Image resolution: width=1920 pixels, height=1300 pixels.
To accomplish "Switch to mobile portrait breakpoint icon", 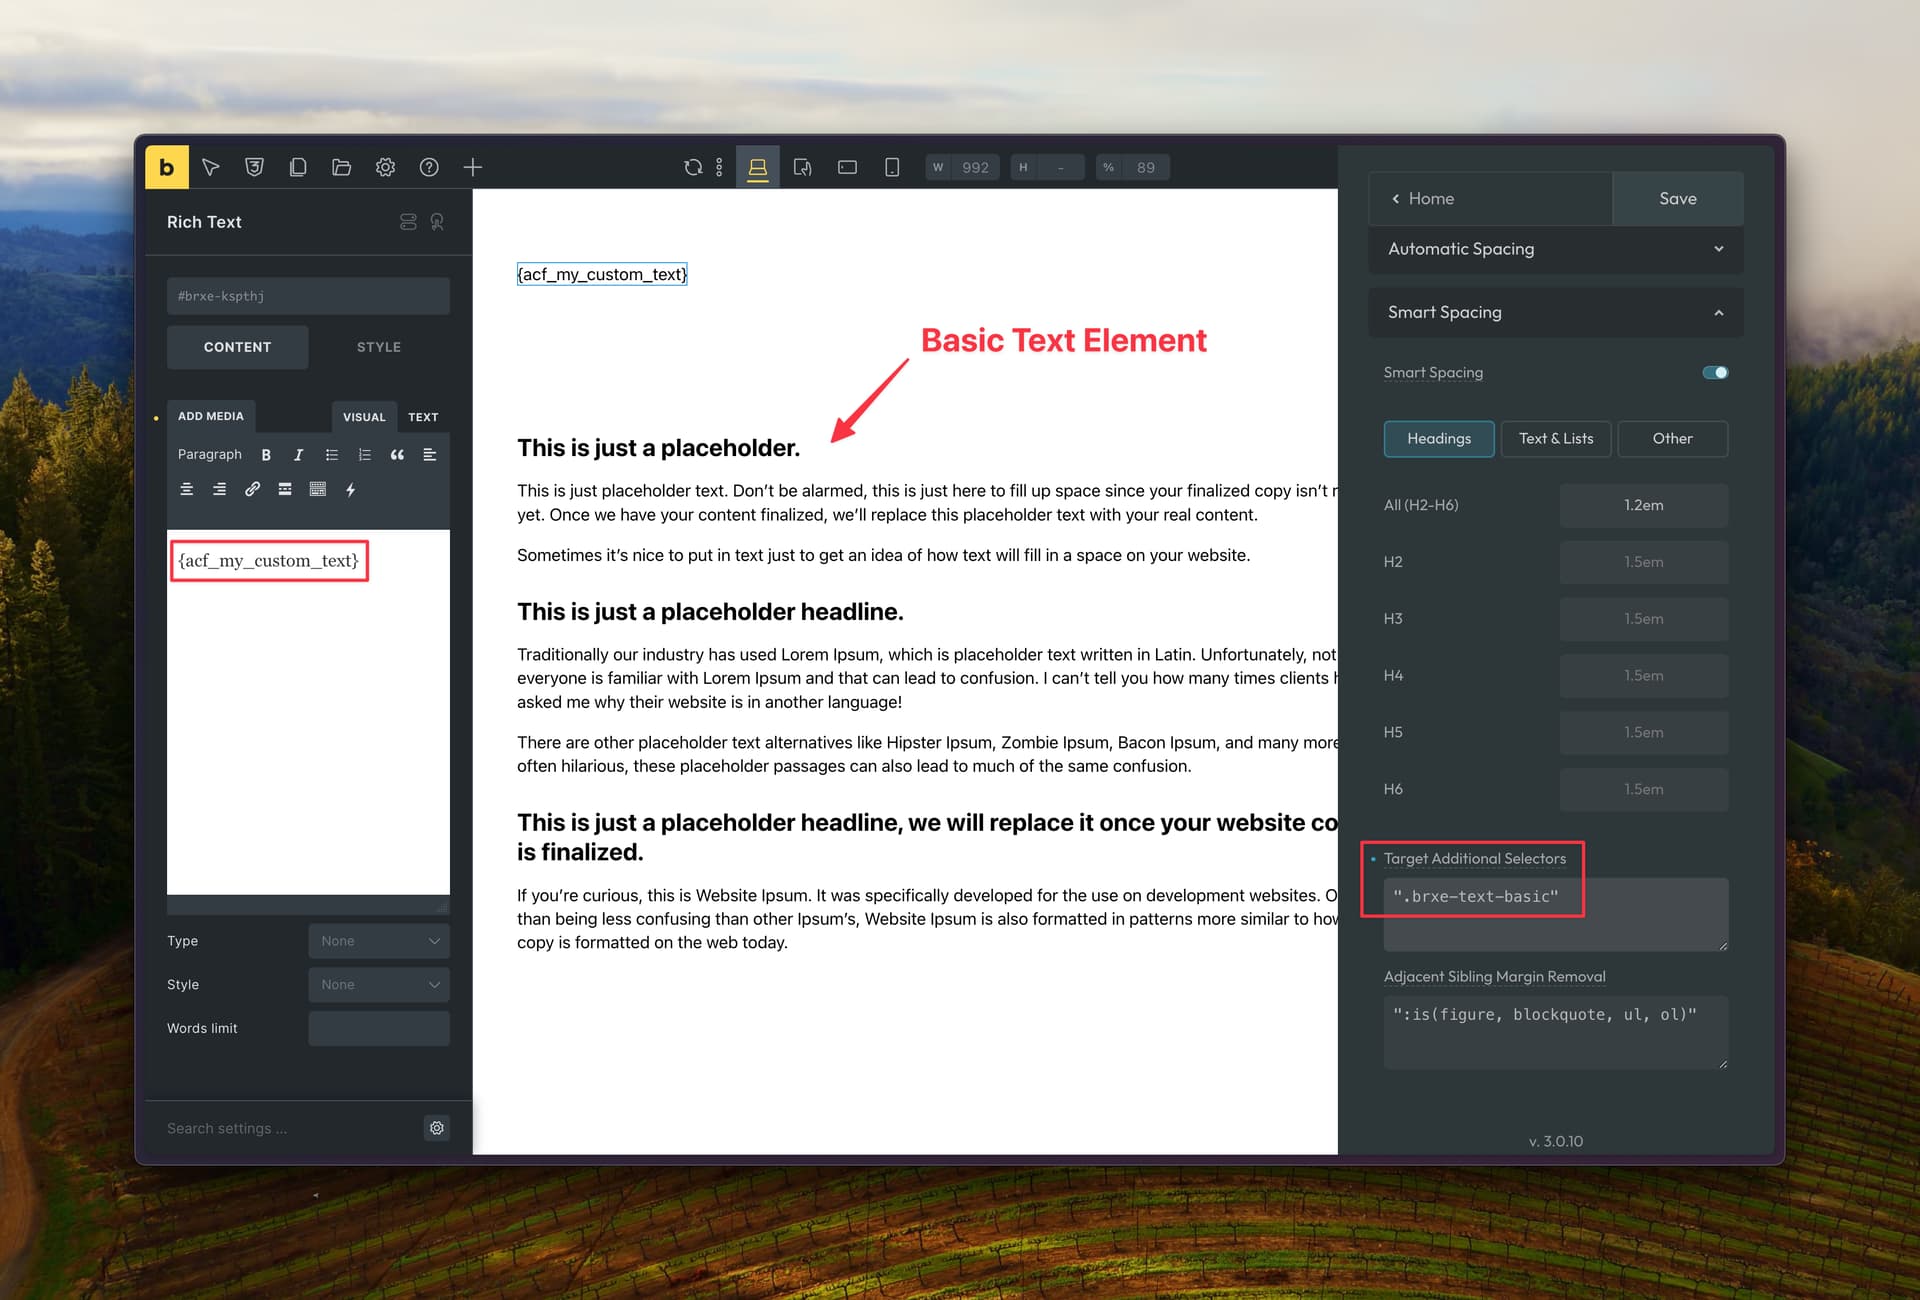I will click(x=892, y=167).
